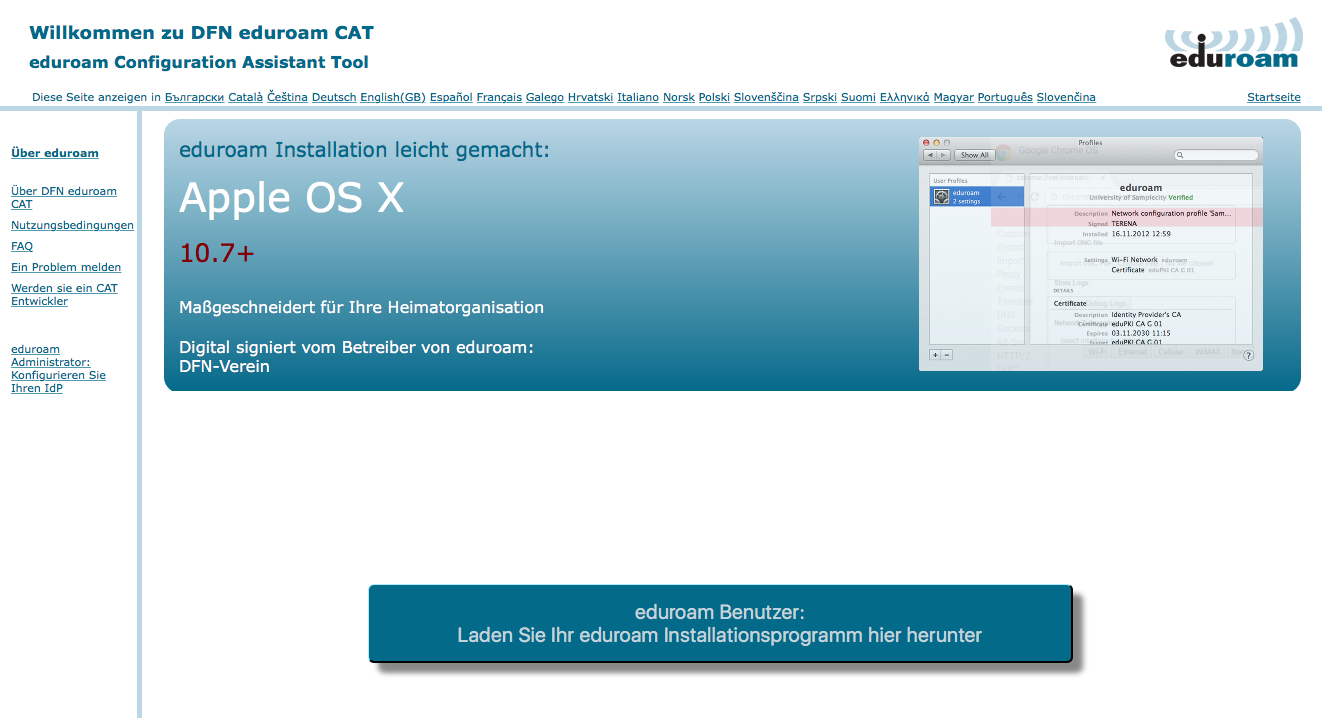Image resolution: width=1322 pixels, height=718 pixels.
Task: Click Ein Problem melden link
Action: tap(66, 267)
